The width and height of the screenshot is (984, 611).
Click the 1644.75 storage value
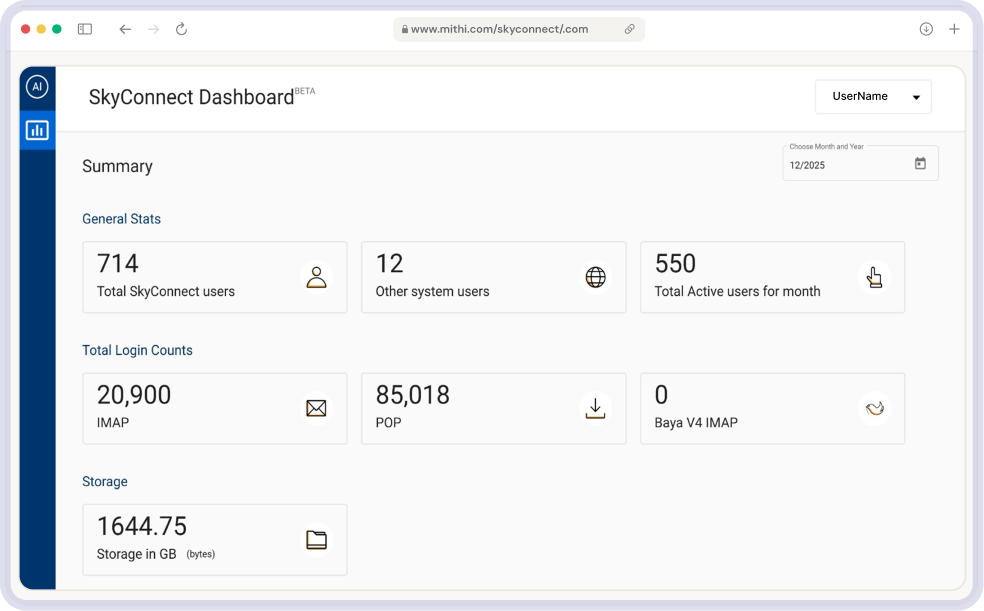(142, 526)
